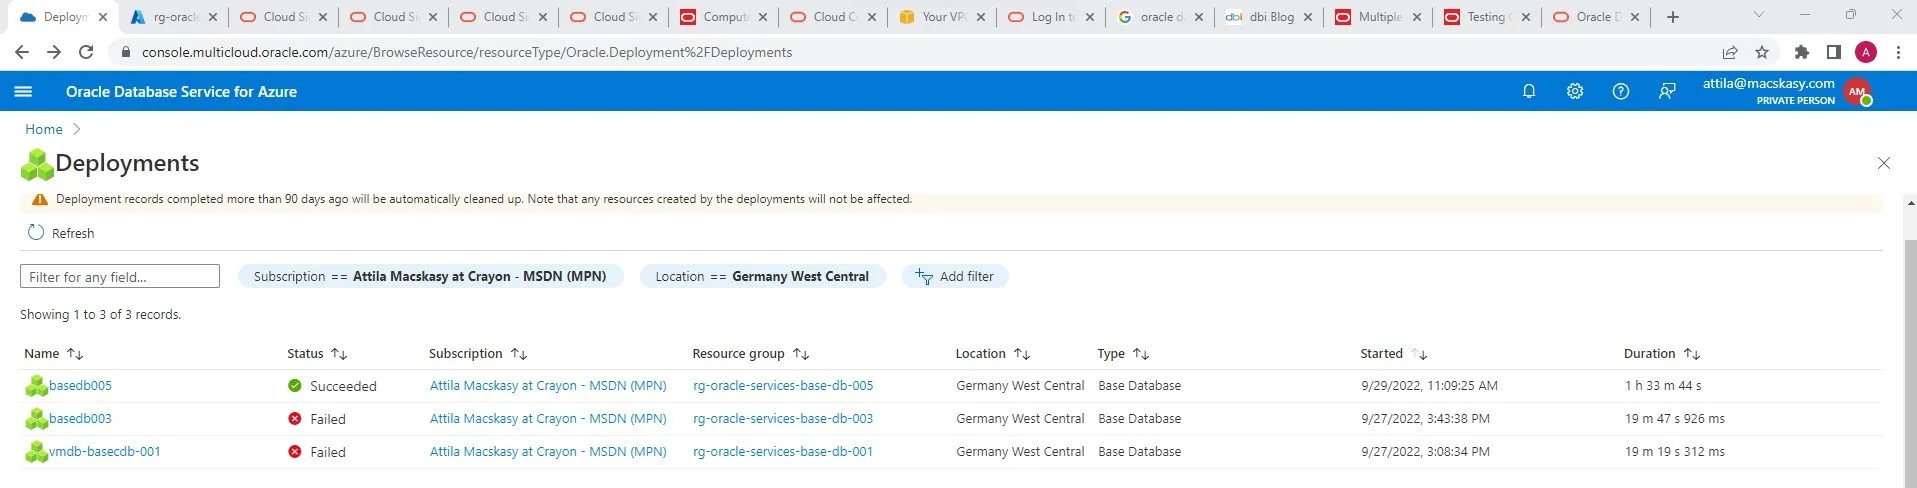
Task: Open the feedback icon in header
Action: (x=1667, y=91)
